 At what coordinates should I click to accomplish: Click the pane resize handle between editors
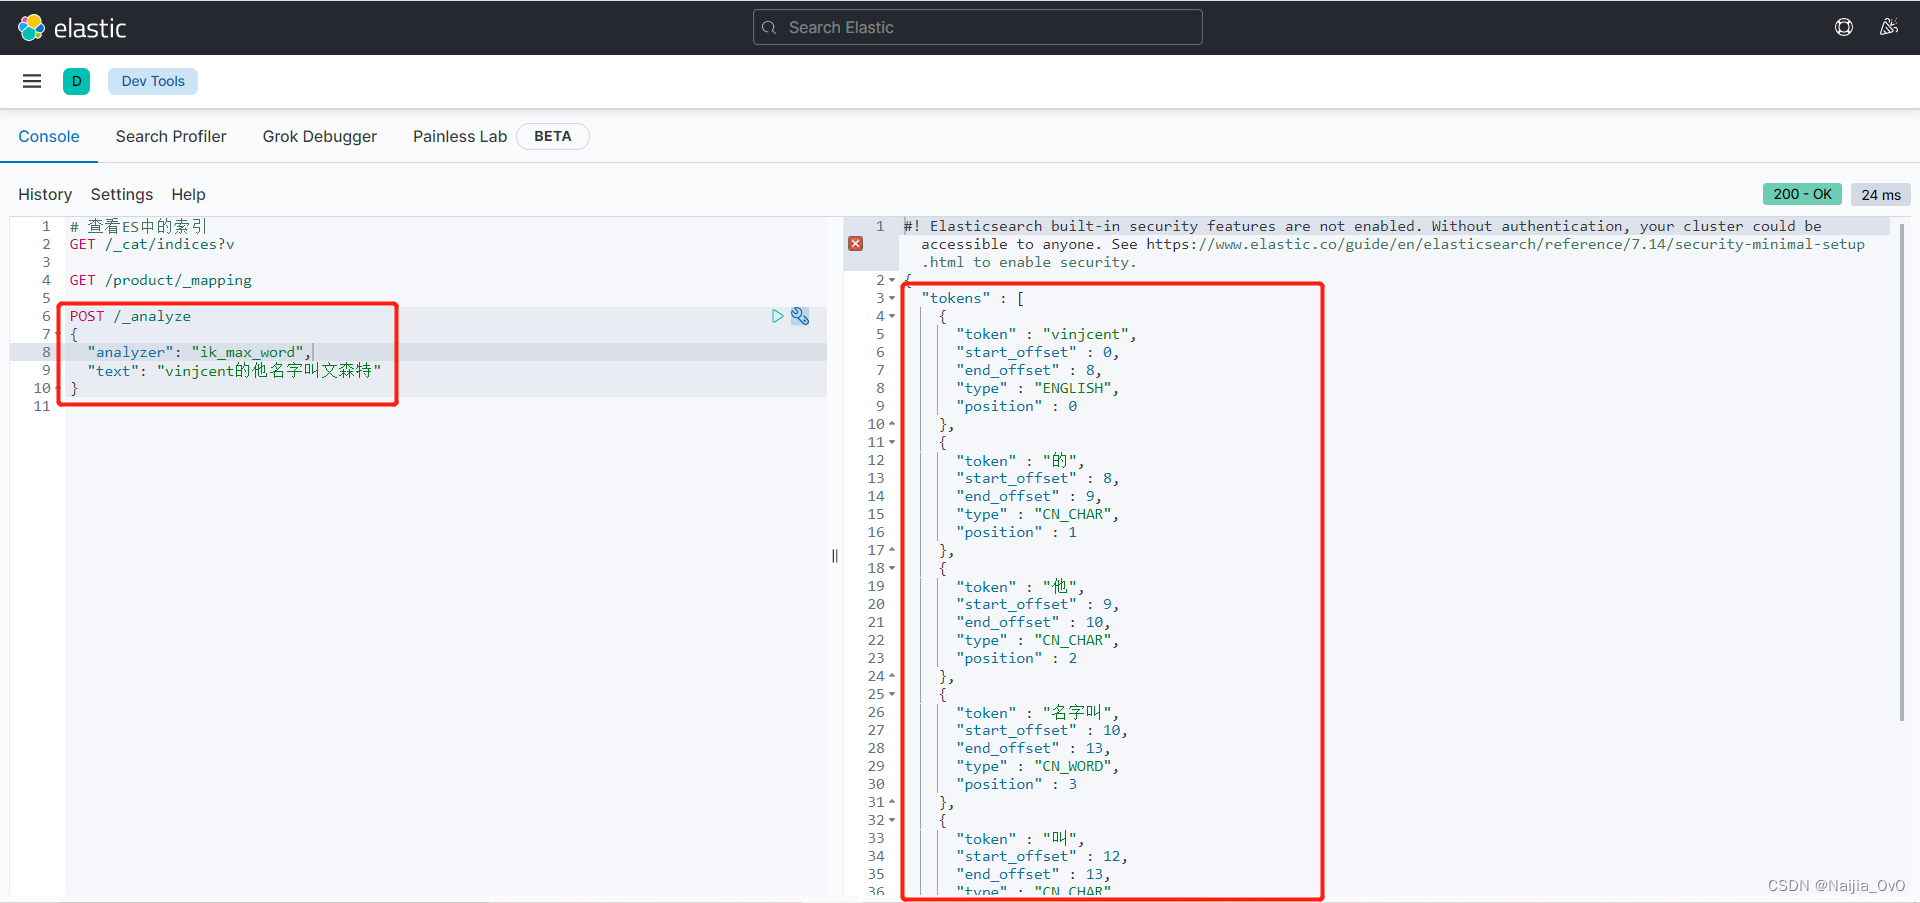coord(835,556)
